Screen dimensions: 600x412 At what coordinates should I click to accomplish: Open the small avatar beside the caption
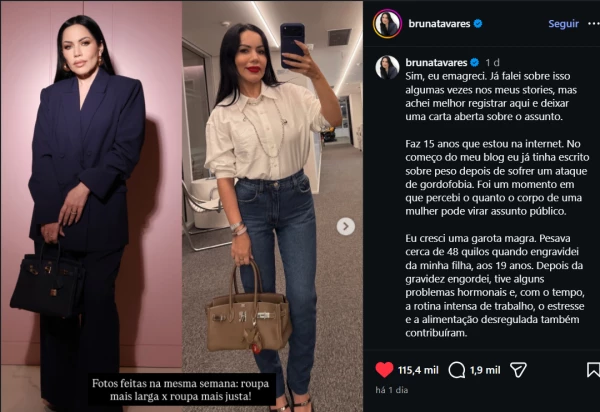pos(387,67)
